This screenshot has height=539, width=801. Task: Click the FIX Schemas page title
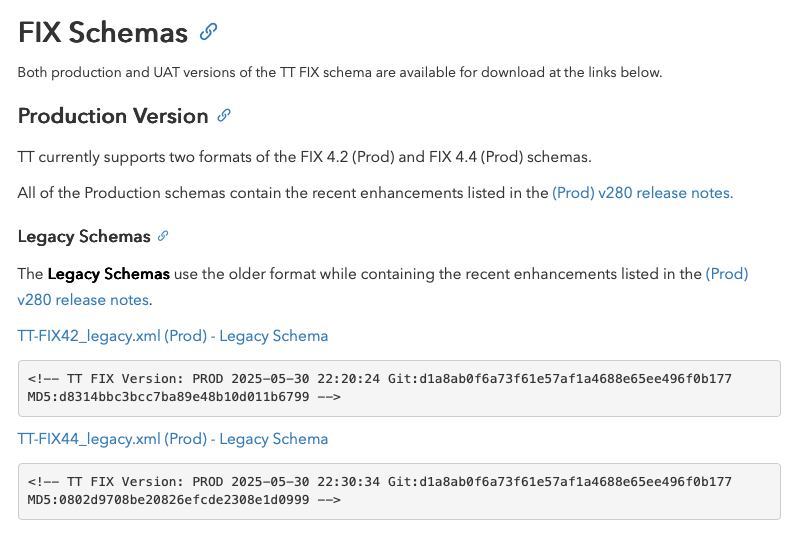[x=103, y=32]
